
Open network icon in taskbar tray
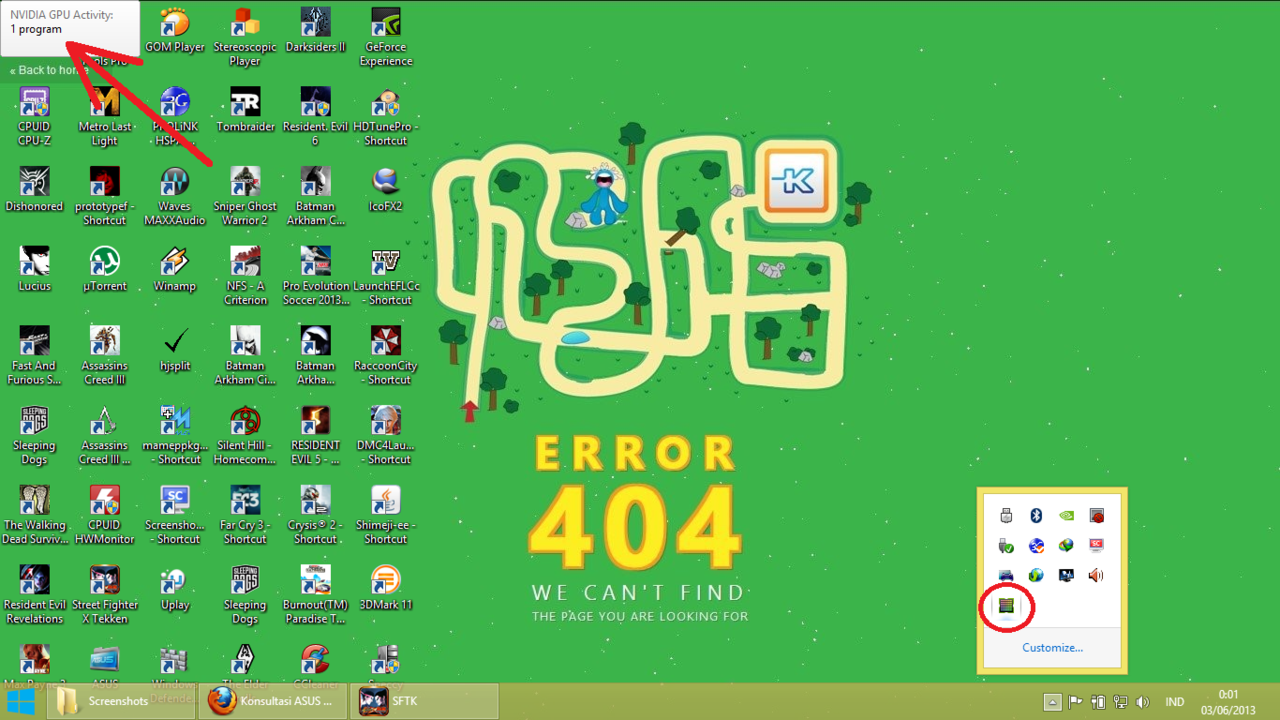click(x=1120, y=702)
